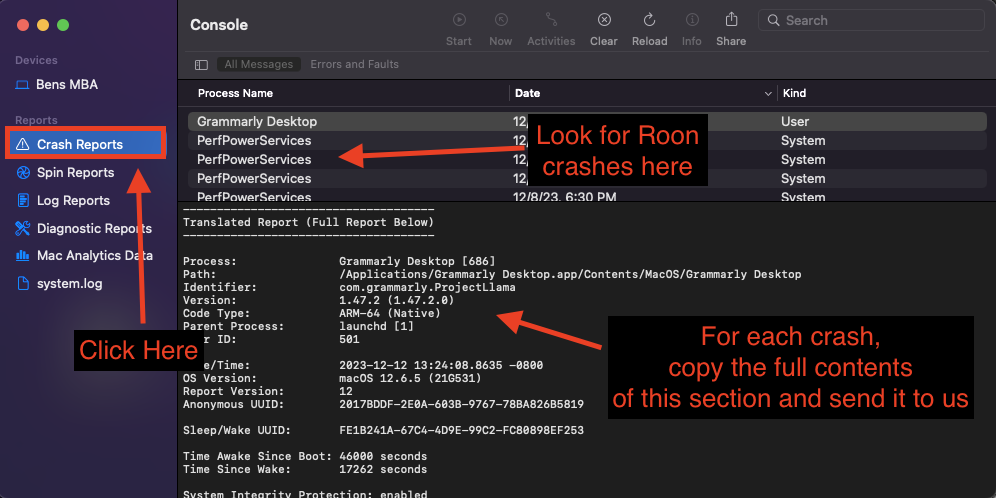Open the Activities toolbar icon
The image size is (996, 498).
point(551,20)
